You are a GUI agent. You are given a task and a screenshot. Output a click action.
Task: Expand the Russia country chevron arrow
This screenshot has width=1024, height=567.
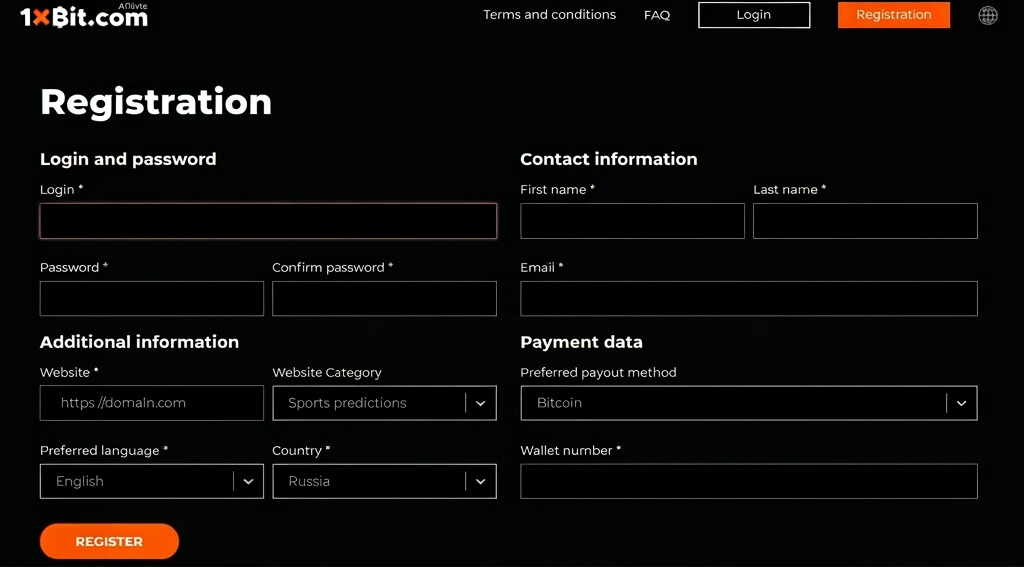coord(481,481)
